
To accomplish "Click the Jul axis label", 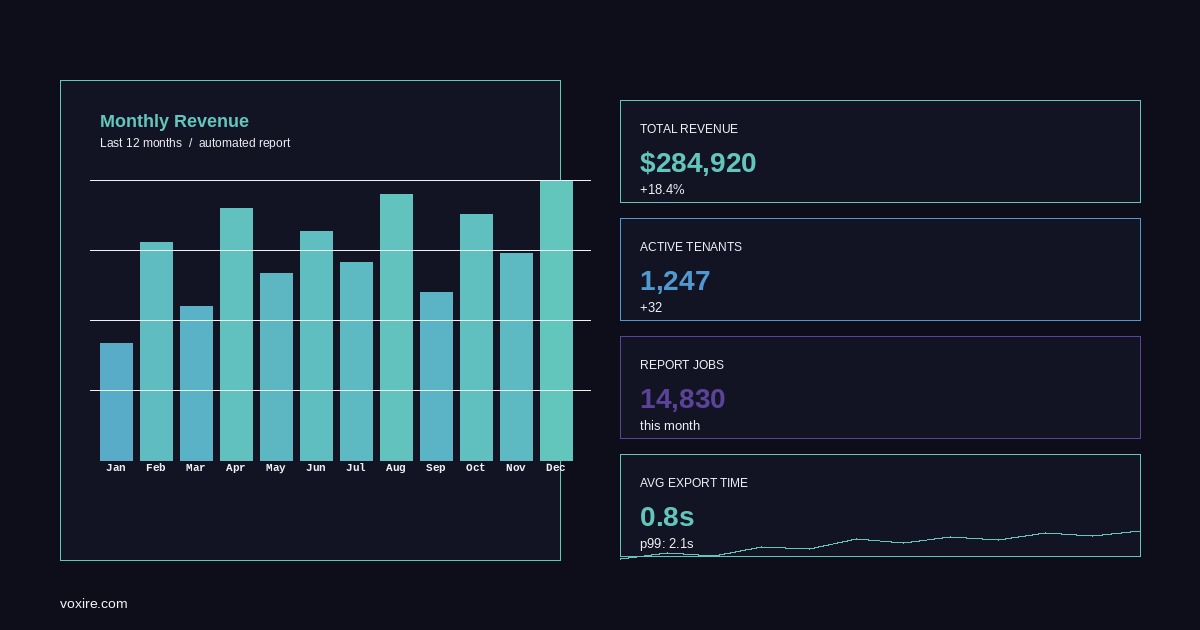I will coord(356,468).
